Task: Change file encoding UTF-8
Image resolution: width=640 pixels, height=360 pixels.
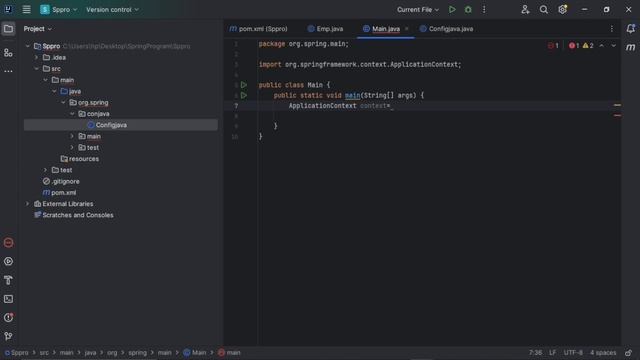Action: click(573, 353)
